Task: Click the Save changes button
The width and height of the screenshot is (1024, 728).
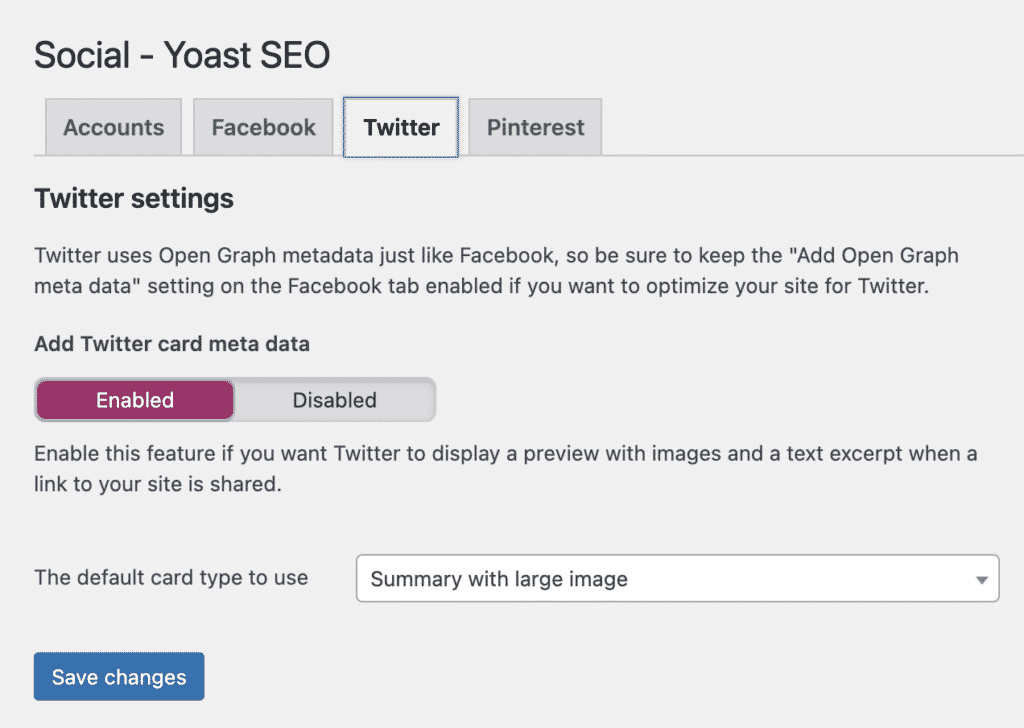Action: [x=118, y=676]
